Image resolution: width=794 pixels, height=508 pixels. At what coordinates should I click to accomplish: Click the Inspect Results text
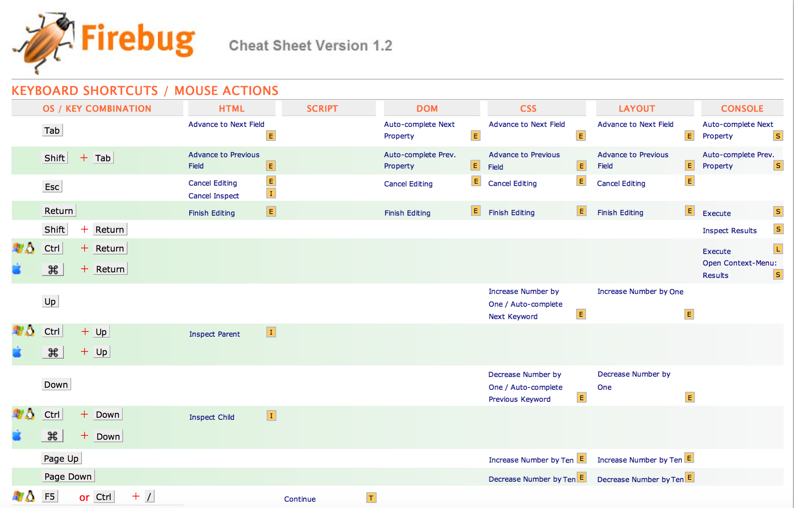(729, 230)
